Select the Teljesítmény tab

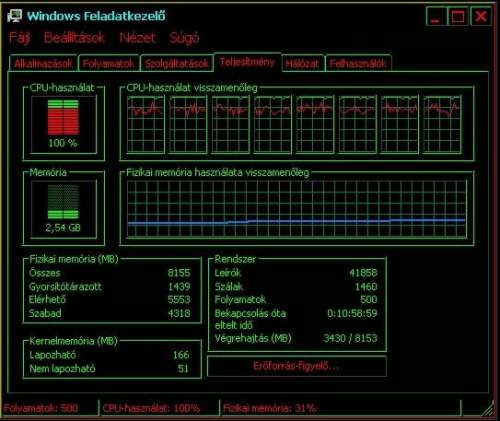(247, 62)
